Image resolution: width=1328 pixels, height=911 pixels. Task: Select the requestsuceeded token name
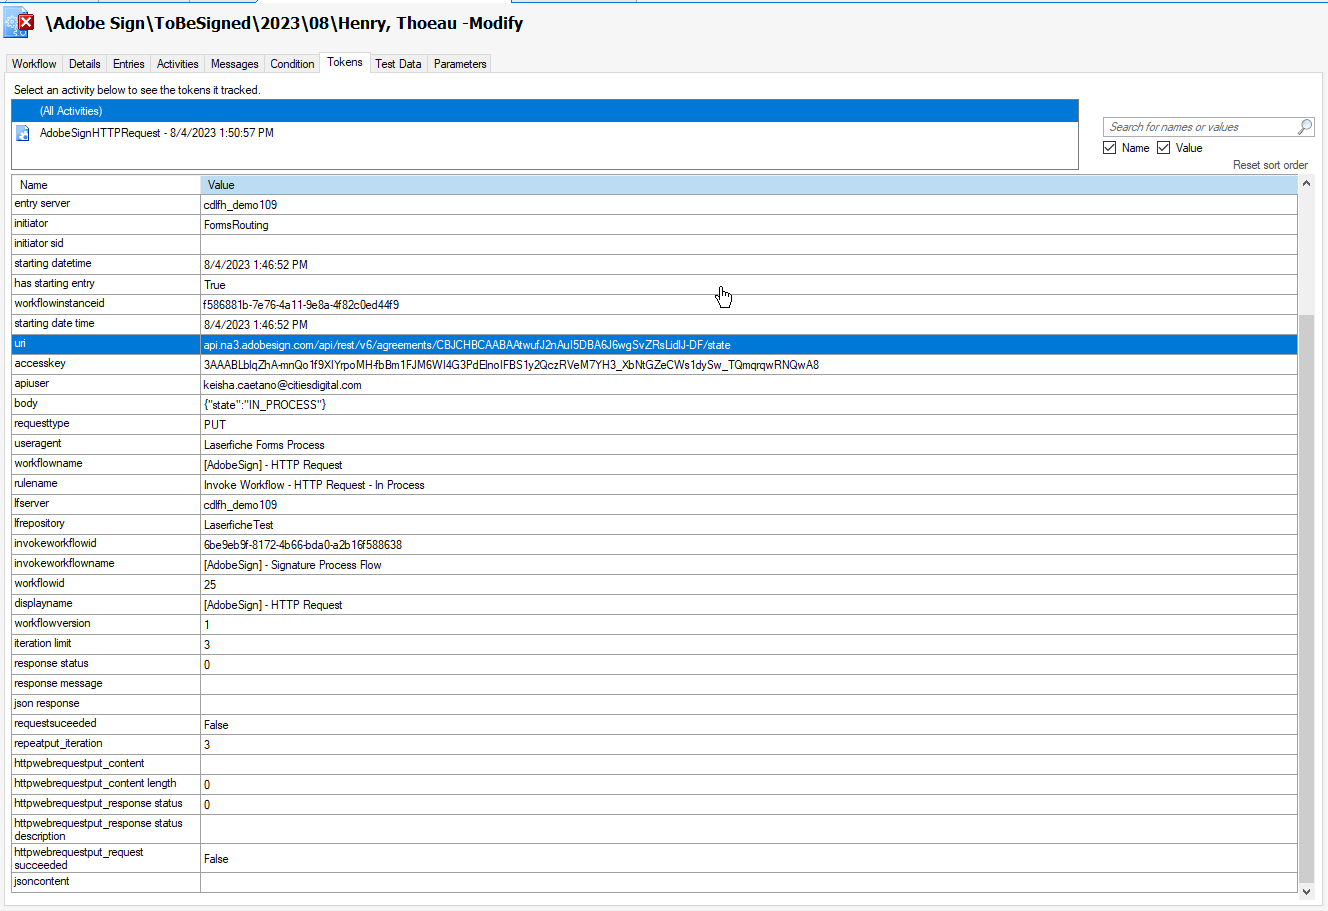click(55, 724)
